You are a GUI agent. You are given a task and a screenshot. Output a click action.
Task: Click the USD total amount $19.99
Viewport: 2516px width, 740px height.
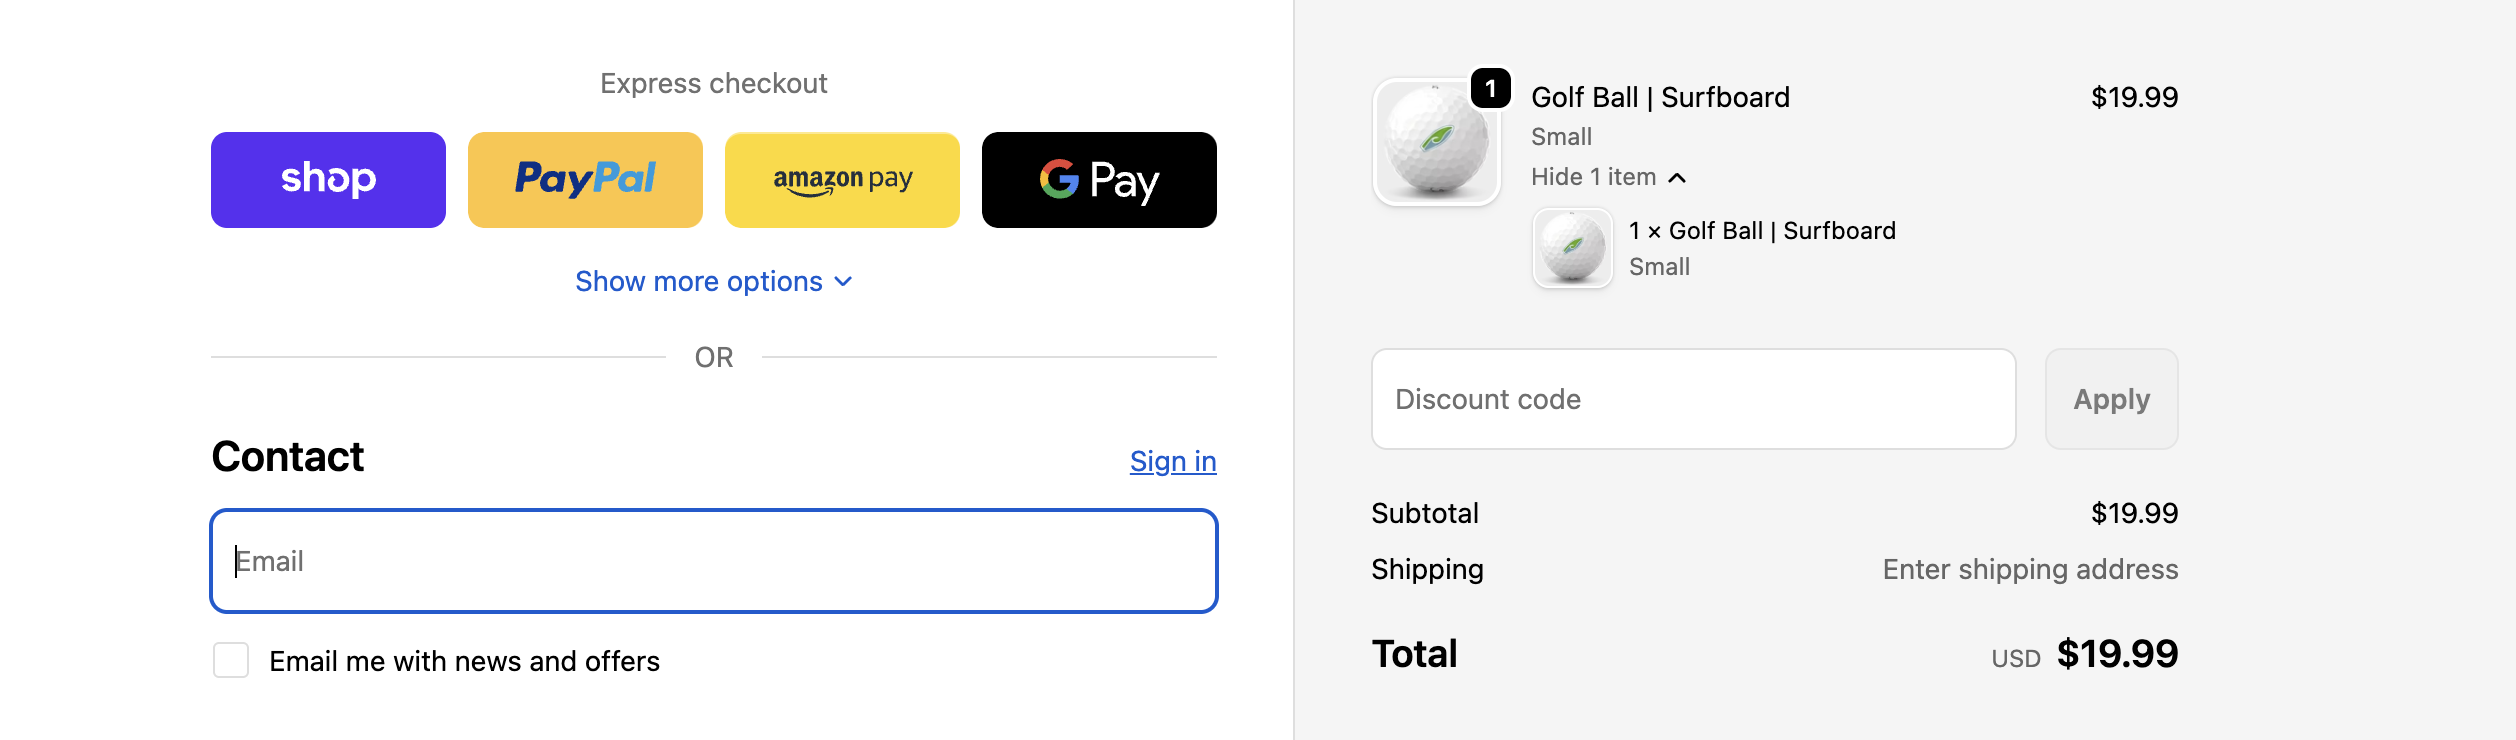click(2116, 654)
